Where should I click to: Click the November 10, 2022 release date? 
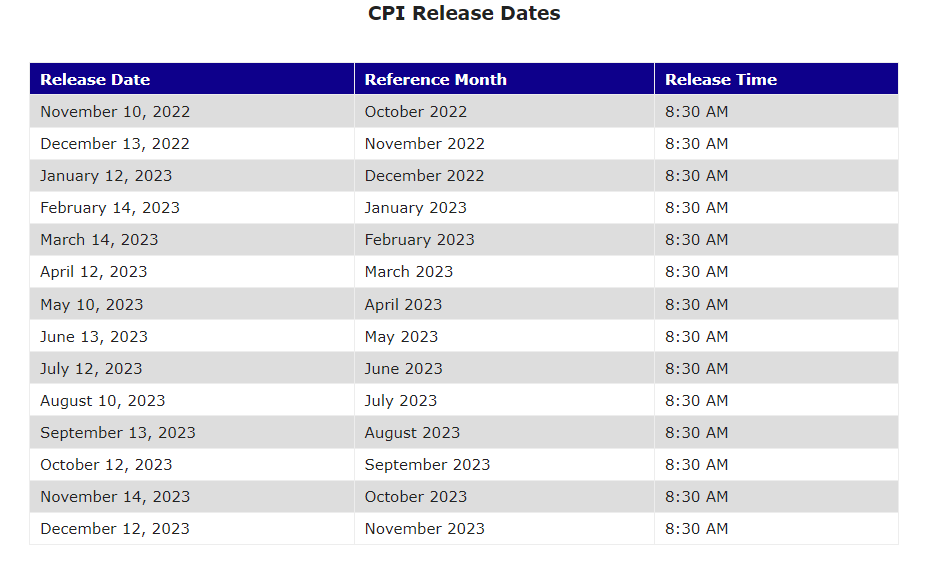point(115,112)
